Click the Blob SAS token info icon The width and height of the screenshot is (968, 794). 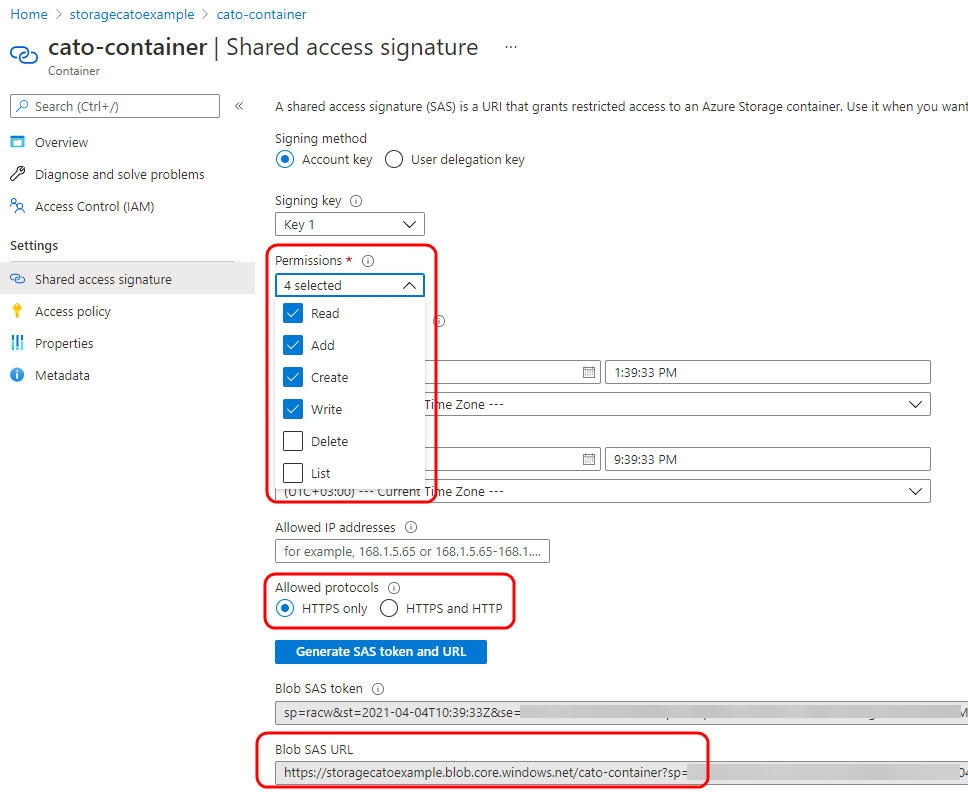click(x=377, y=688)
